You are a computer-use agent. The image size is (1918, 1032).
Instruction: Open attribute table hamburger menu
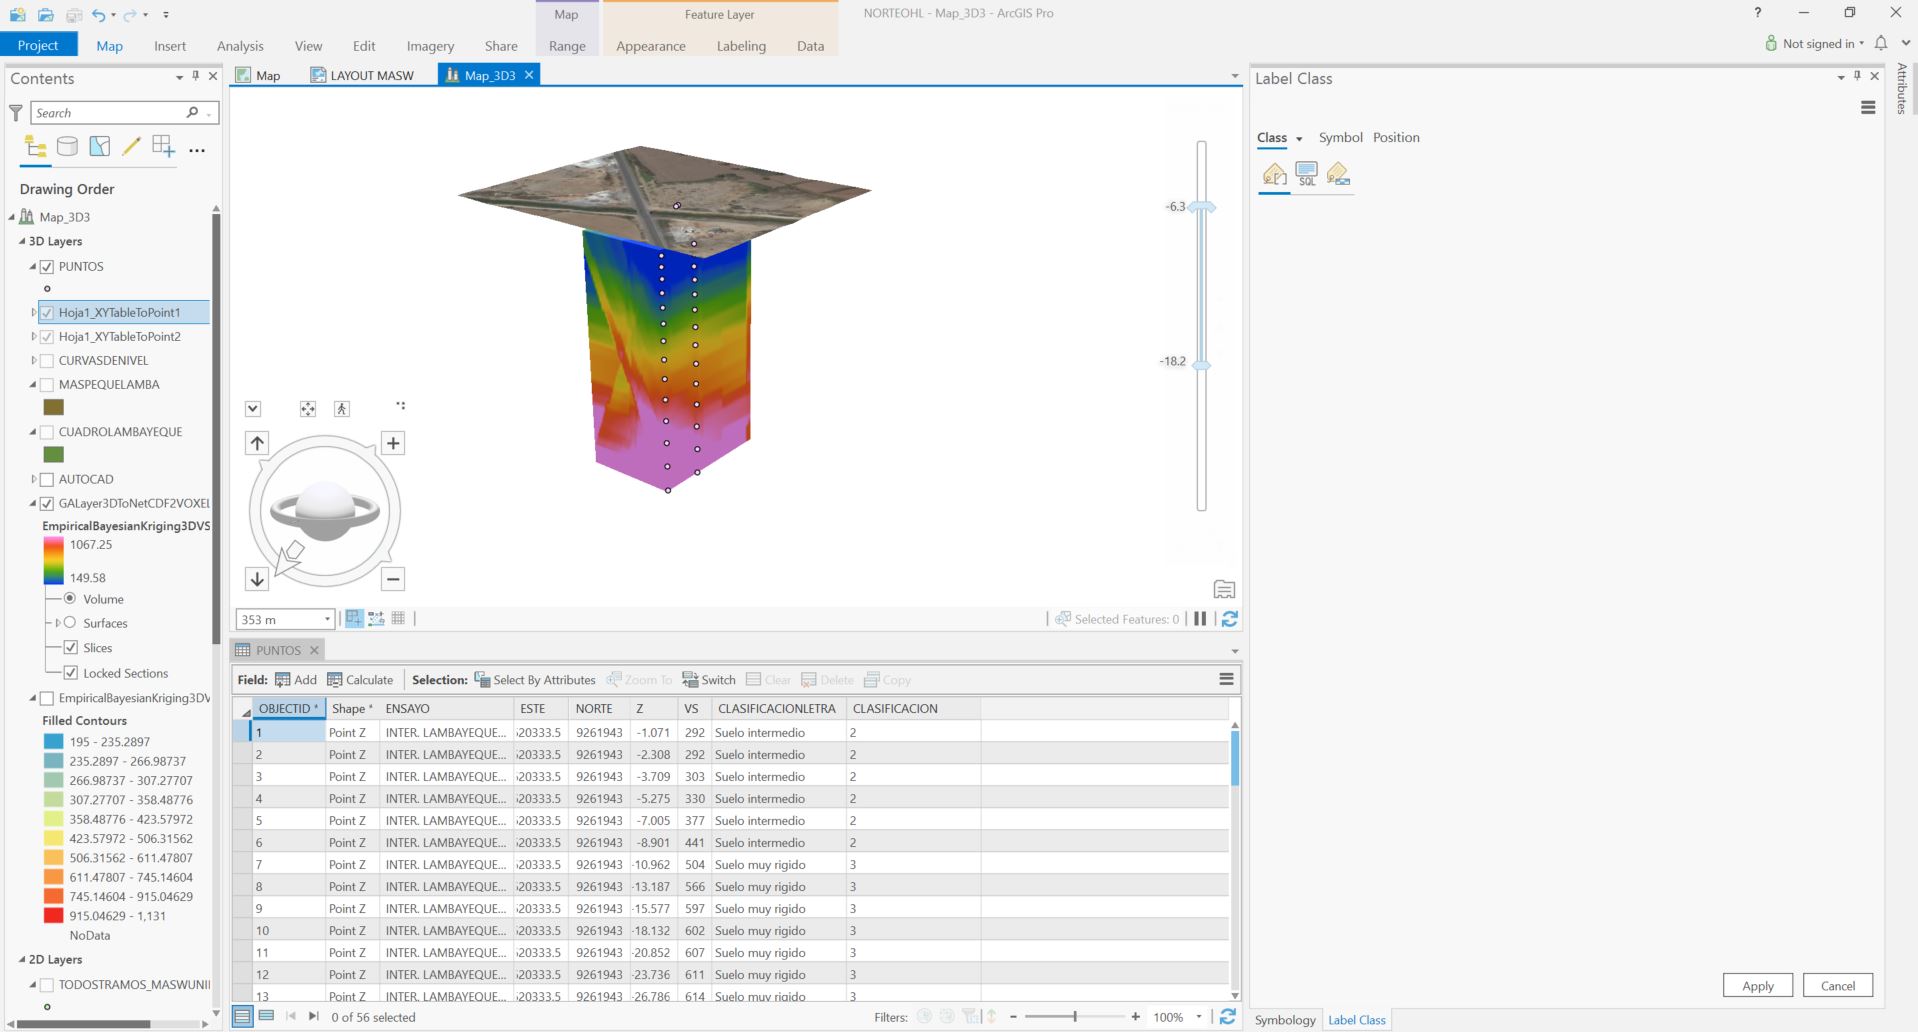coord(1226,679)
